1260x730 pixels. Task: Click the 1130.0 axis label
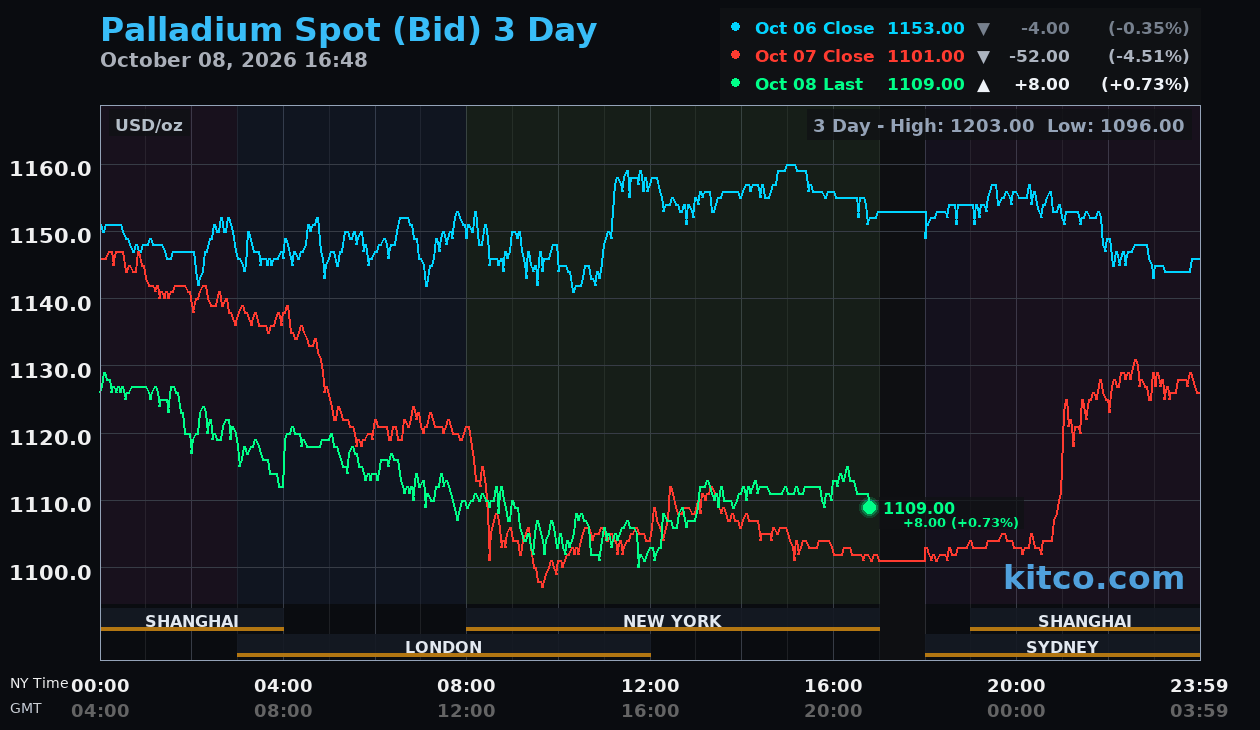[51, 370]
